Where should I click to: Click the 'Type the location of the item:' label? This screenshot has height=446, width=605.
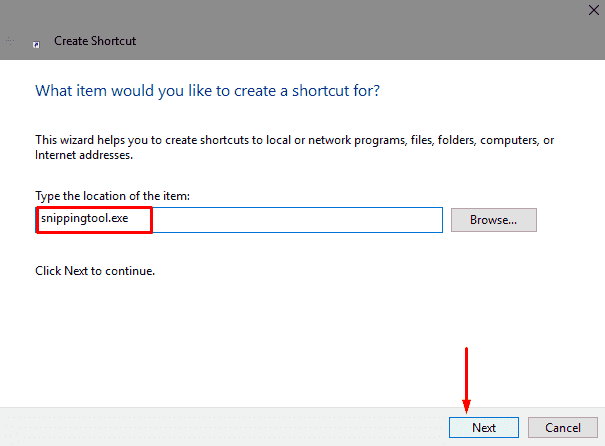112,196
